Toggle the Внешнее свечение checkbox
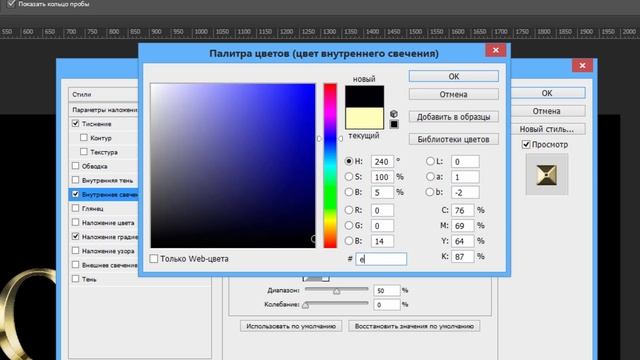The image size is (640, 360). [x=76, y=264]
